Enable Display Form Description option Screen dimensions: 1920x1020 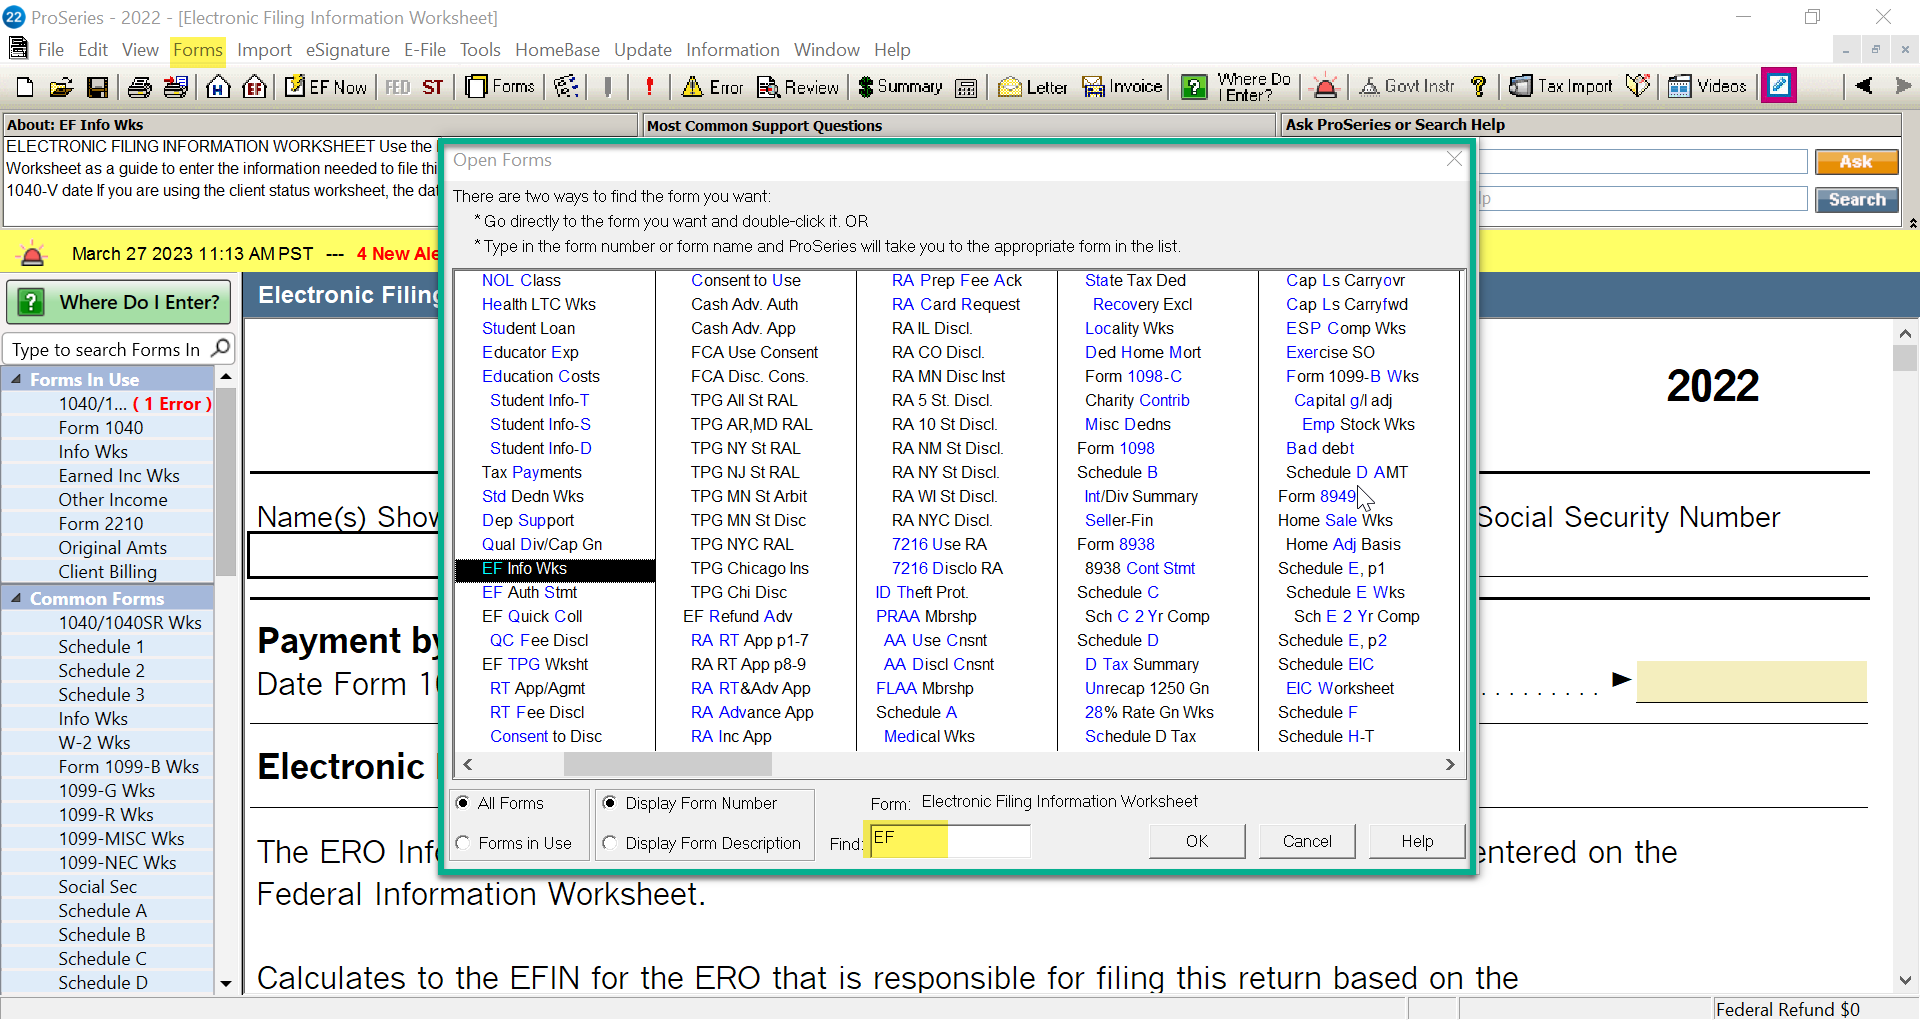611,843
